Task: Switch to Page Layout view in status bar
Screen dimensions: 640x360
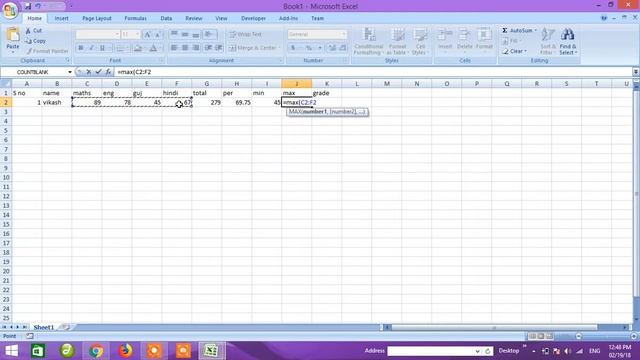Action: [x=541, y=336]
